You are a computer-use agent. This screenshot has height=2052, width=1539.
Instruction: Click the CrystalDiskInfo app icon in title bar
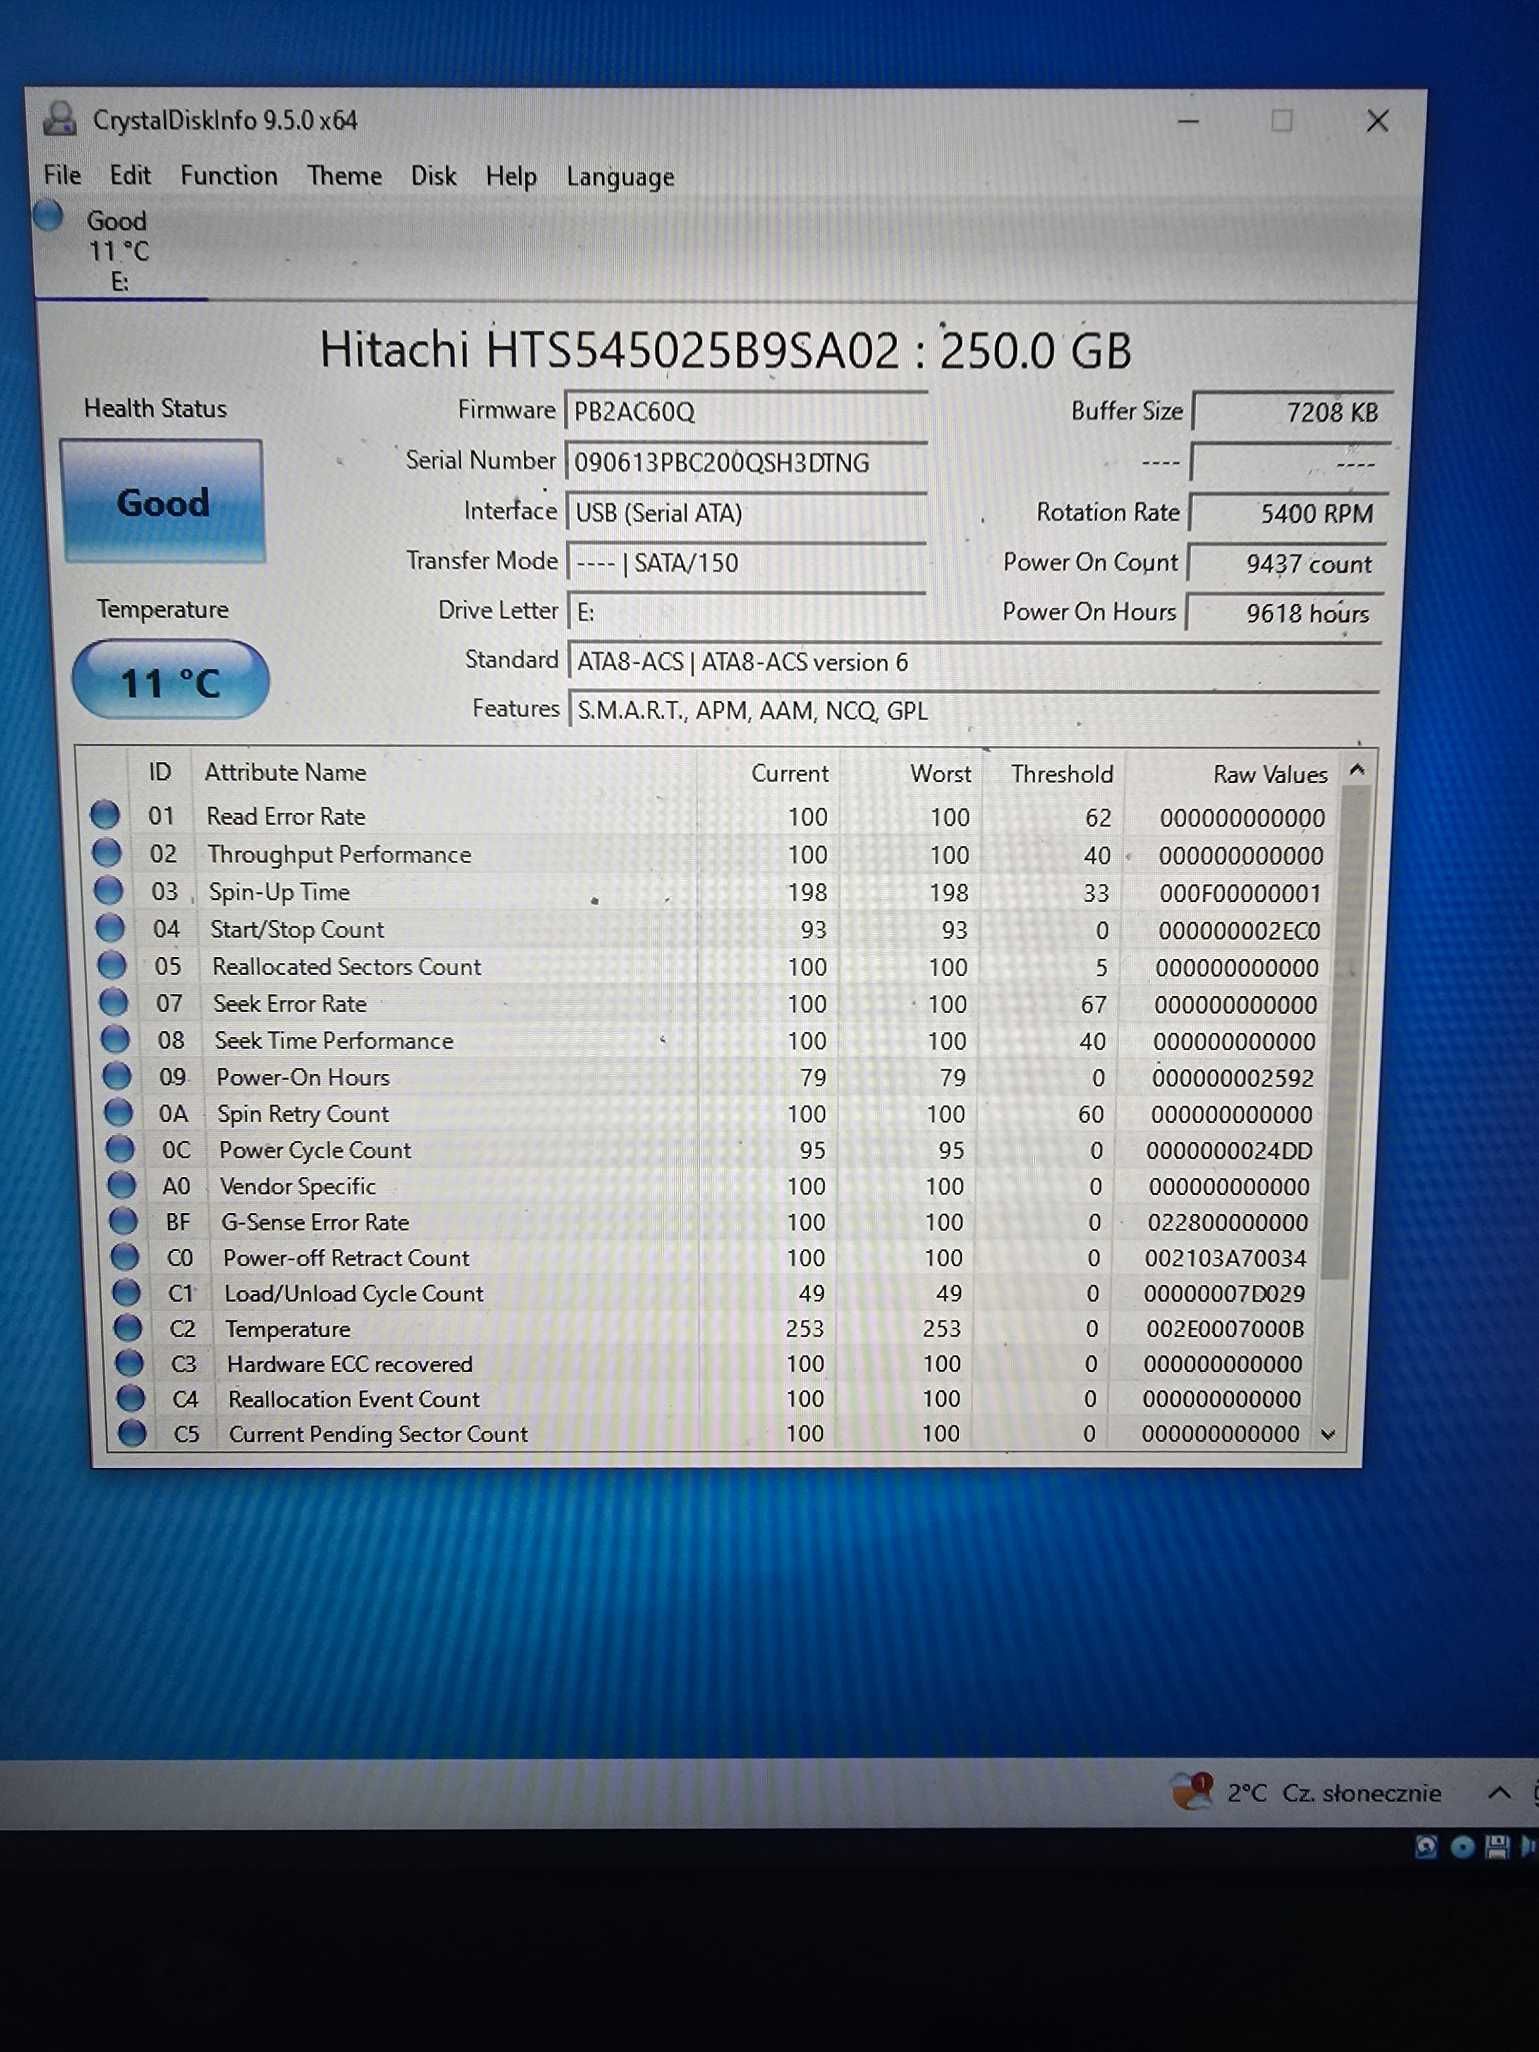point(60,119)
